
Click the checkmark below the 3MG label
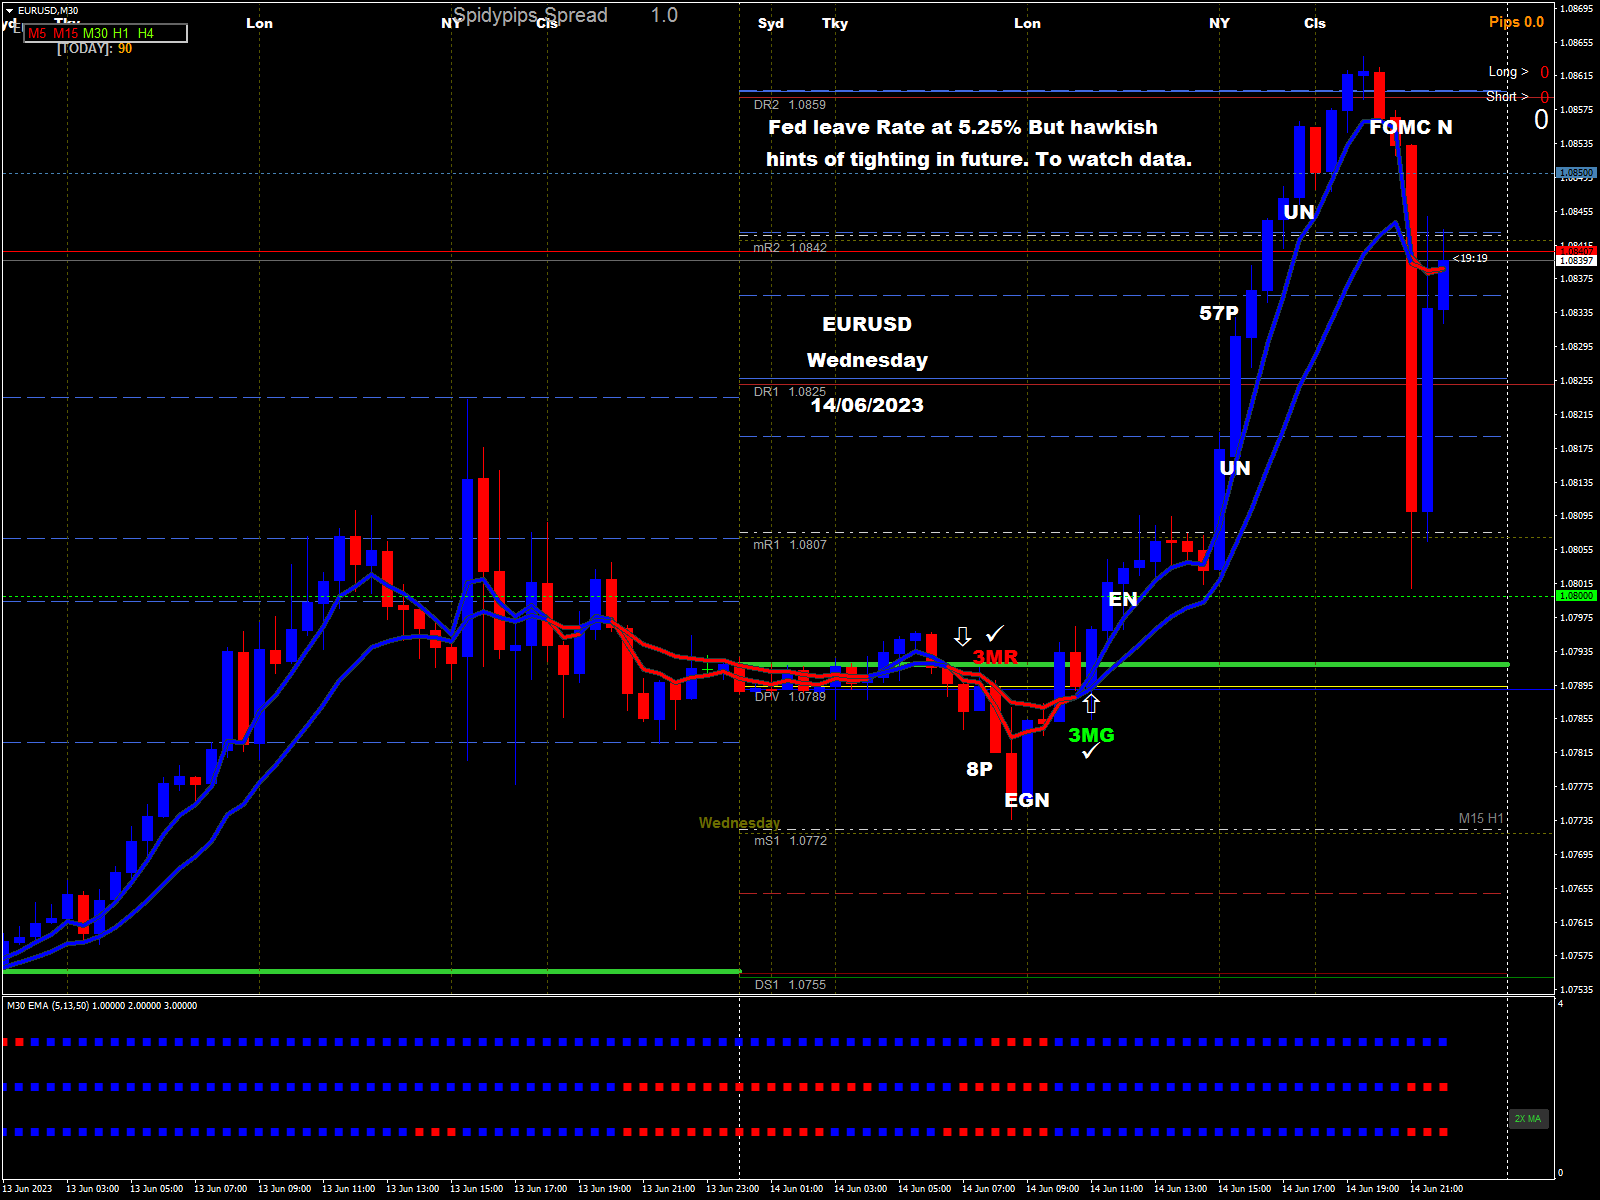[1091, 751]
